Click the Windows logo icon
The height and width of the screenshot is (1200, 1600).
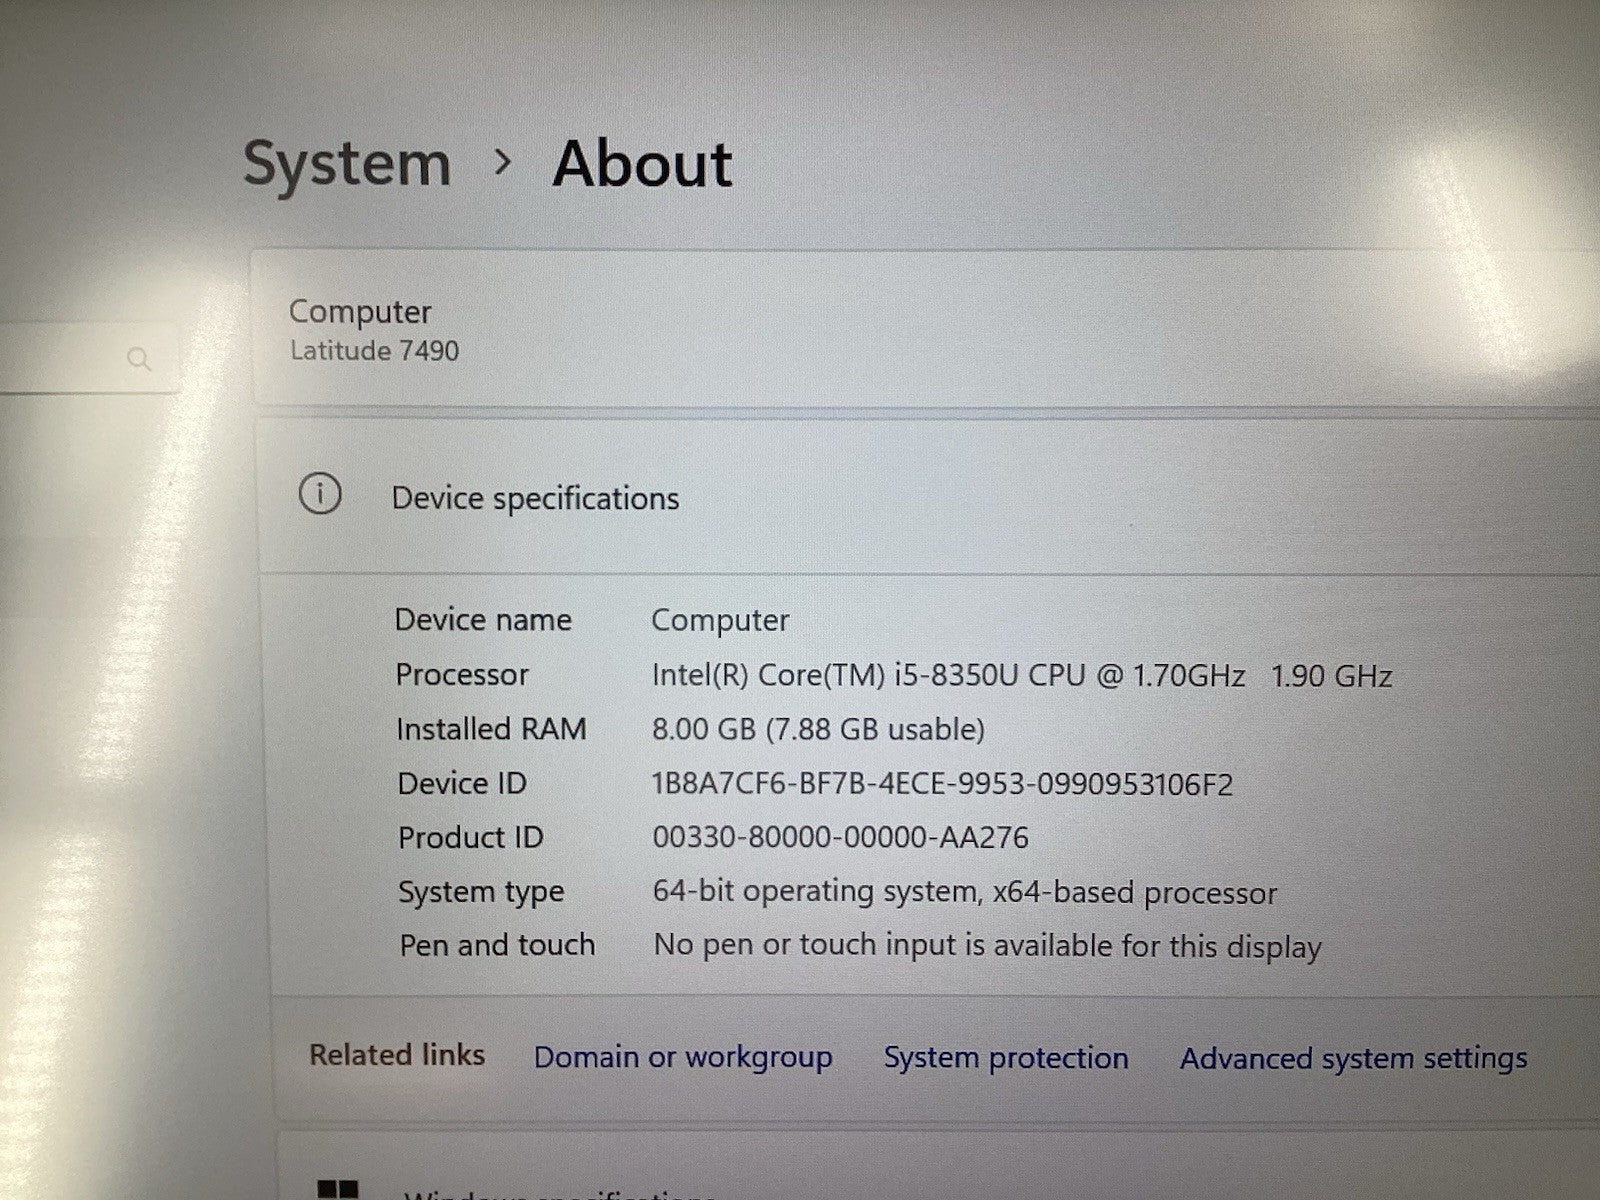pos(337,1190)
